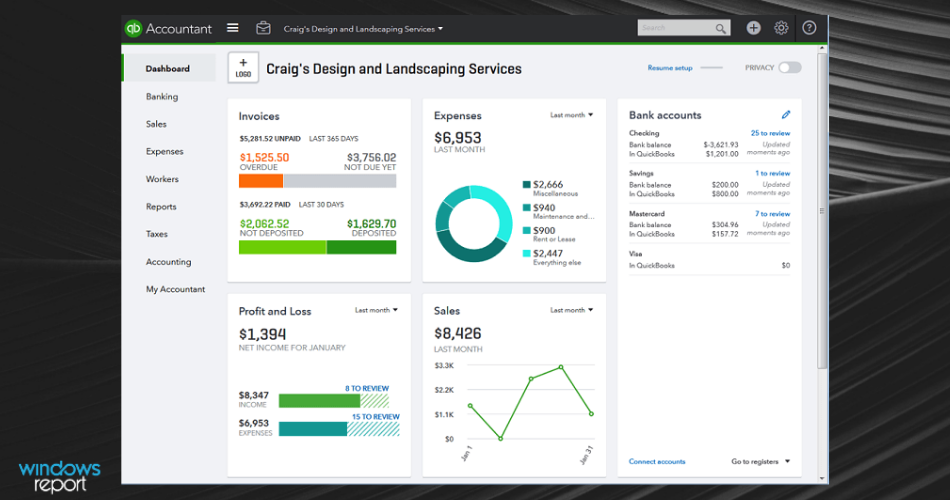The height and width of the screenshot is (500, 950).
Task: Click the $1,394 net income figure
Action: [262, 334]
